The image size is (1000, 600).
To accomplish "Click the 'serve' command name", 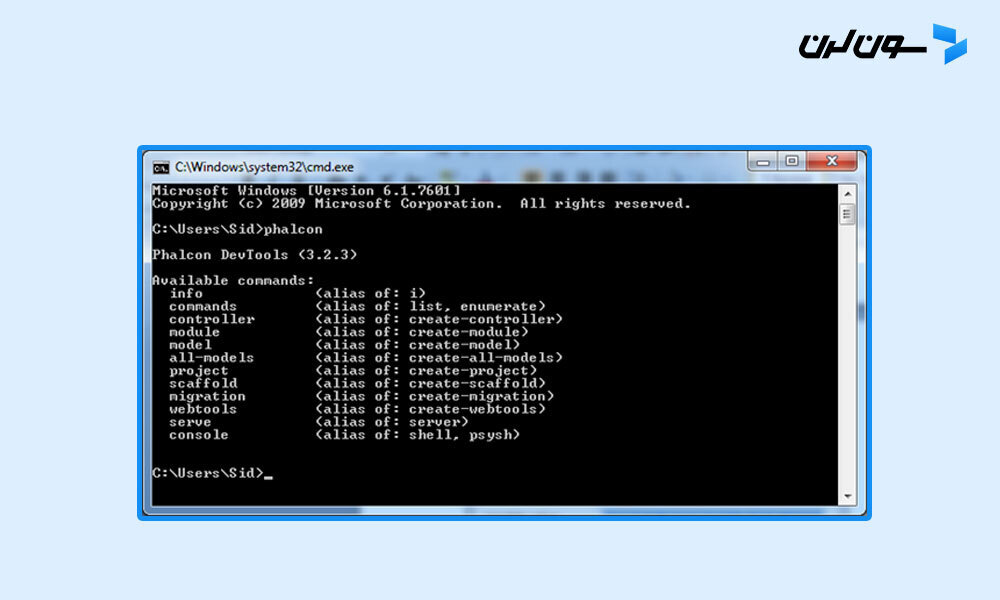I will click(x=190, y=421).
